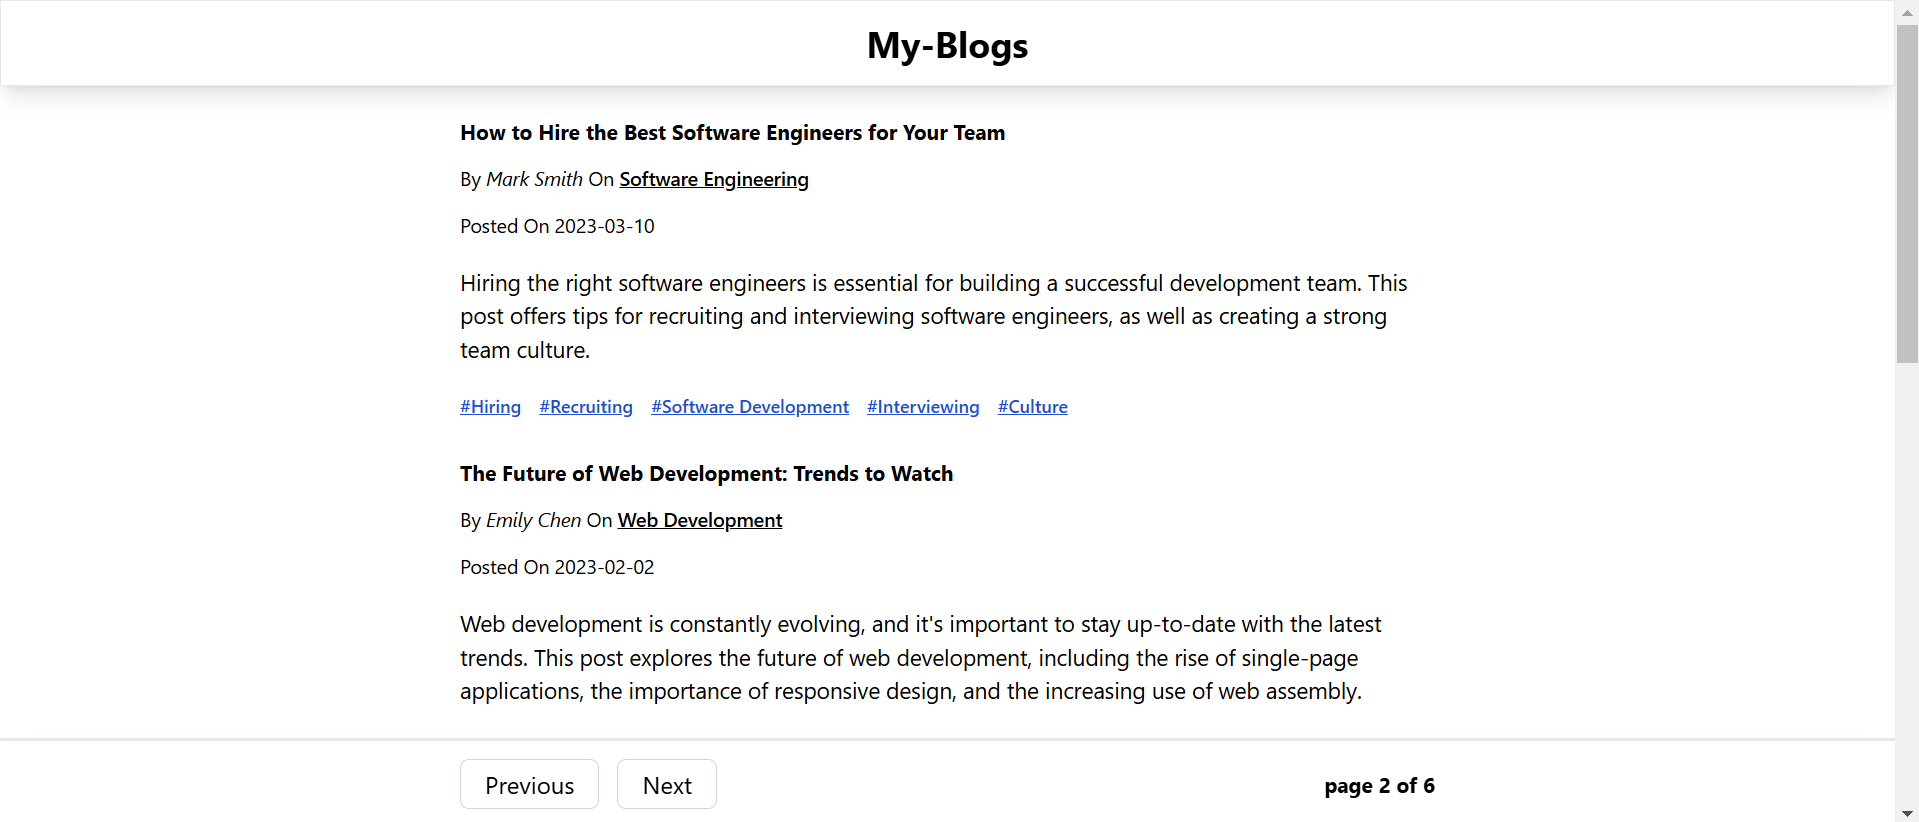Click the scrollbar down arrow

(1907, 812)
